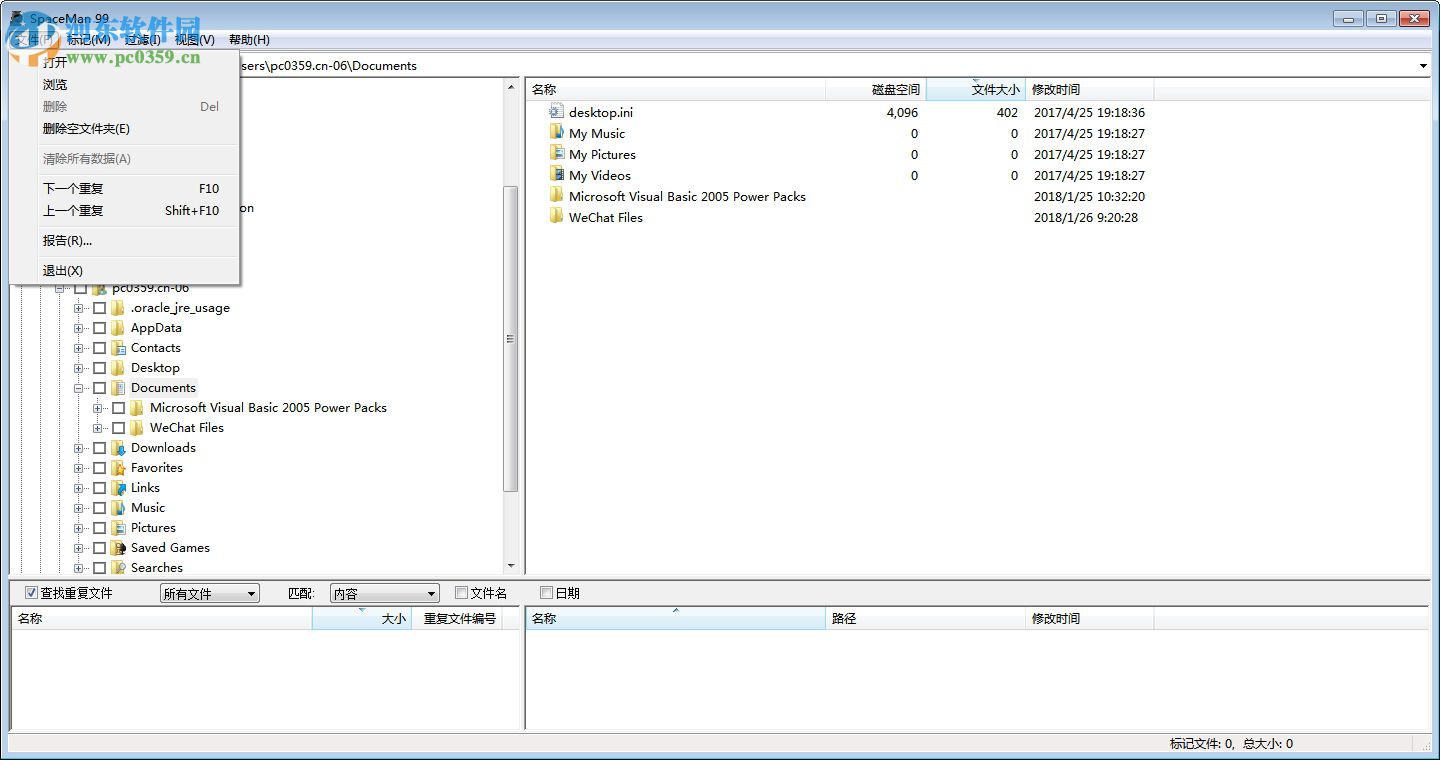The width and height of the screenshot is (1440, 760).
Task: Click the Saved Games folder icon
Action: pyautogui.click(x=118, y=548)
